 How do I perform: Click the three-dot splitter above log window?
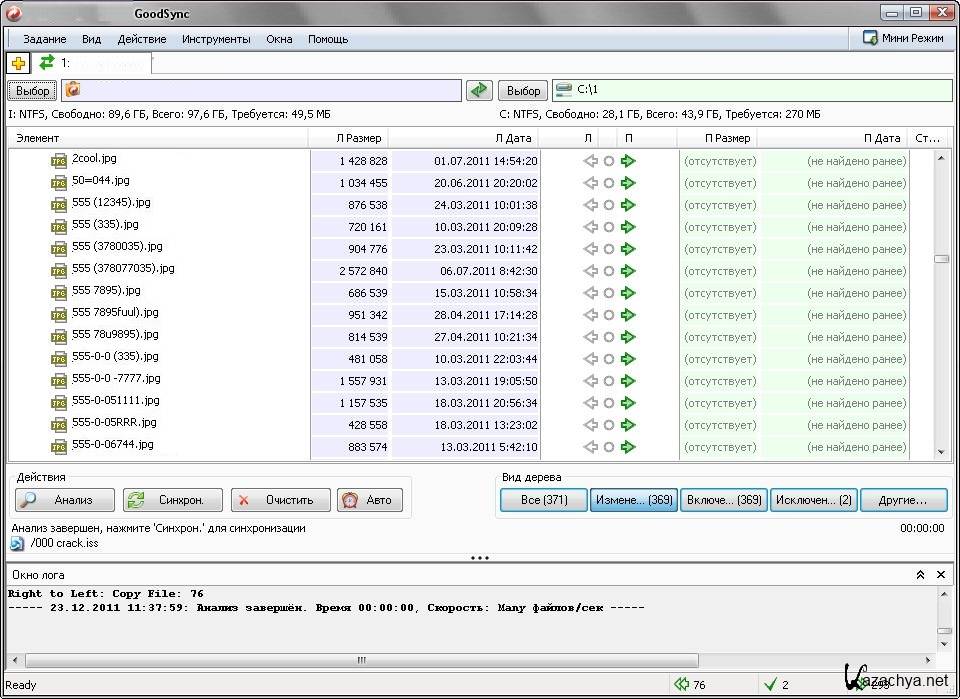479,558
